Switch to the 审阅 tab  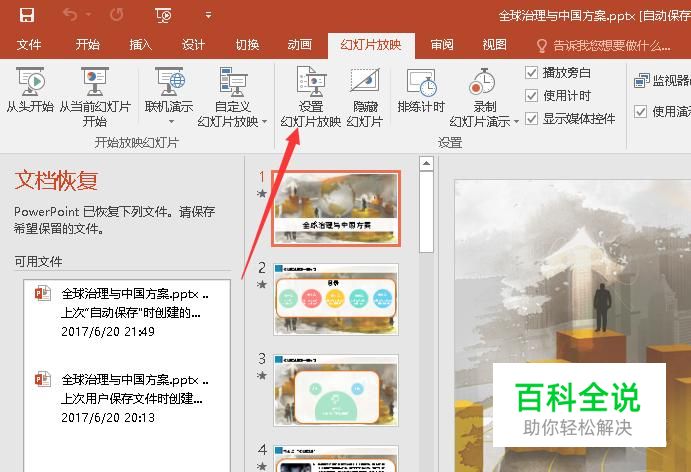(442, 45)
